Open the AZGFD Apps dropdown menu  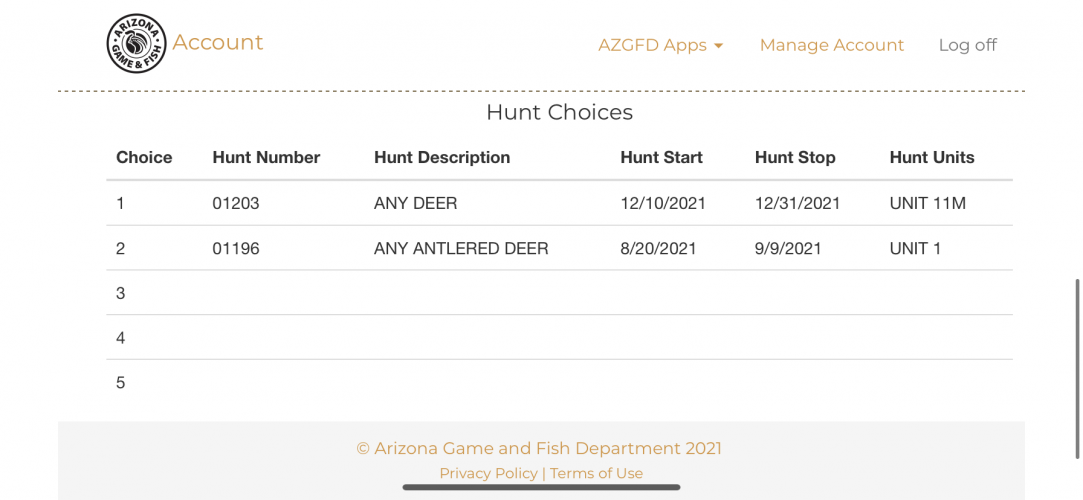click(660, 45)
